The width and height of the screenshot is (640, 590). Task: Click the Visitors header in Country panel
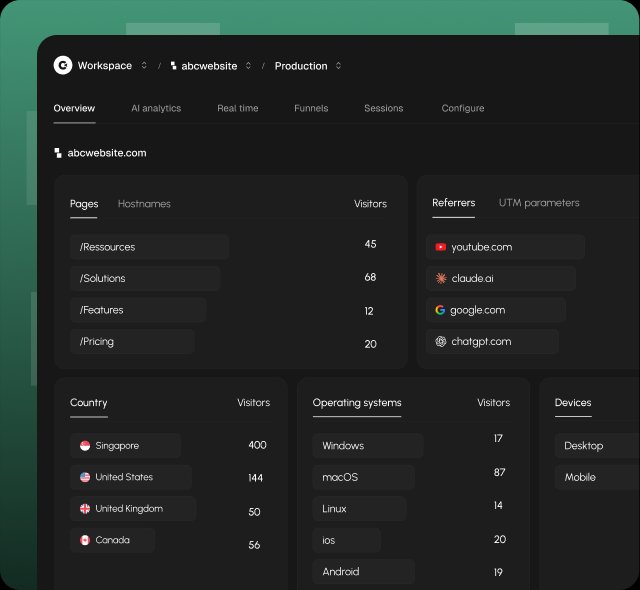(x=253, y=403)
